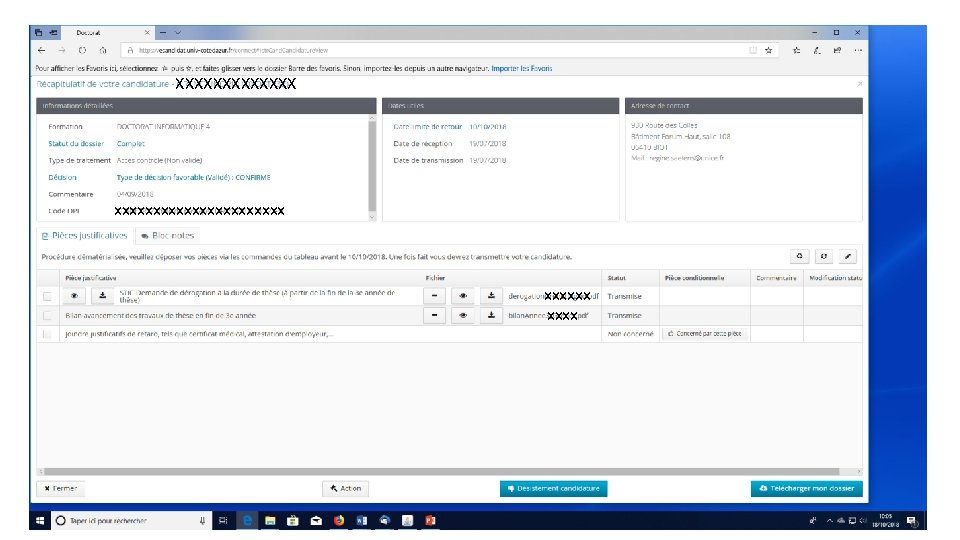960x540 pixels.
Task: Download the uploaded derogation PDF file
Action: click(491, 296)
